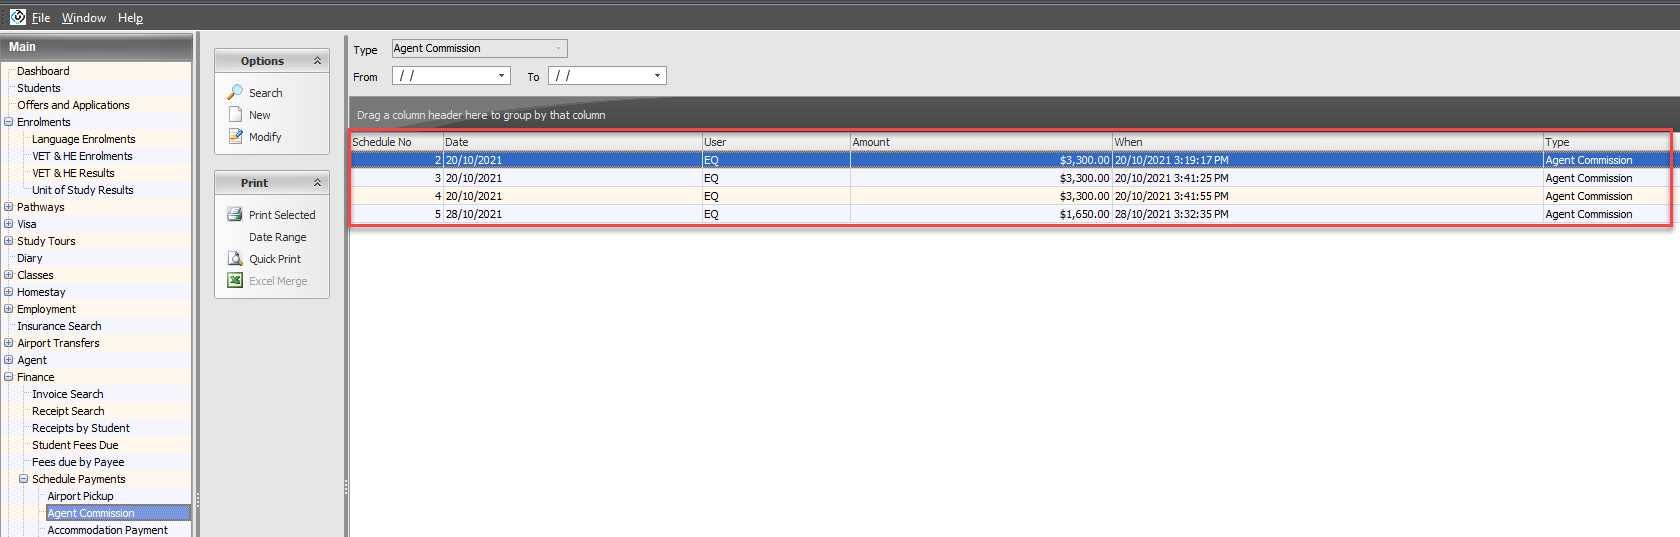Click the Excel Merge spreadsheet icon
The width and height of the screenshot is (1680, 537).
click(235, 280)
